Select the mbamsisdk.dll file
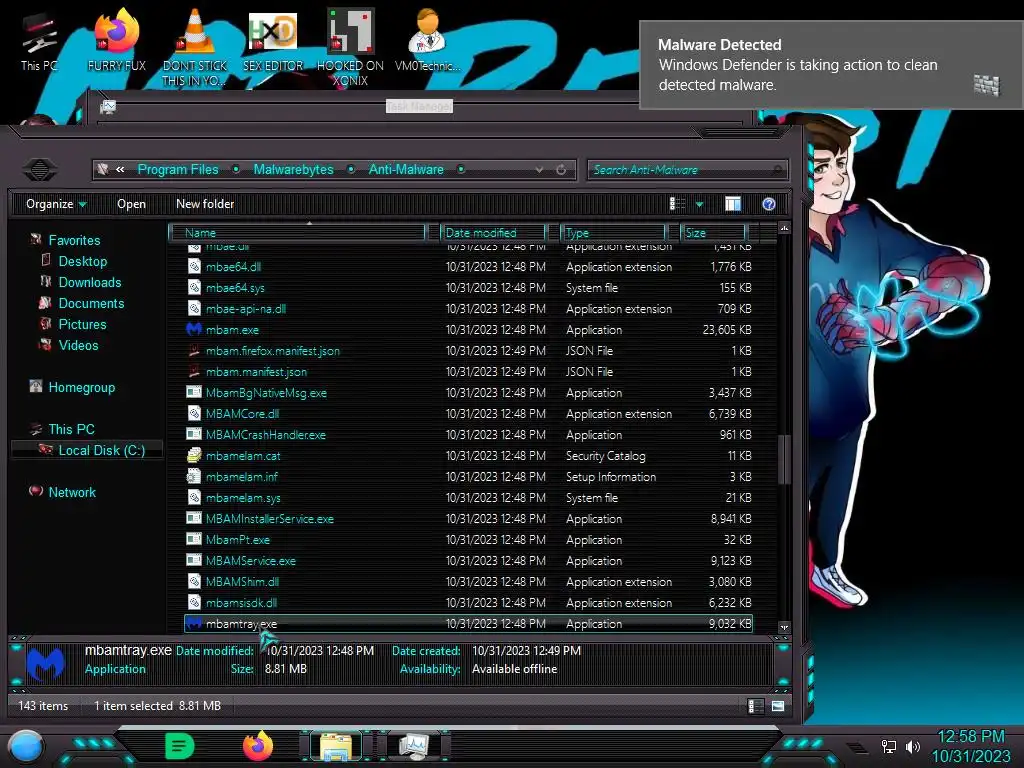The width and height of the screenshot is (1024, 768). (x=241, y=602)
